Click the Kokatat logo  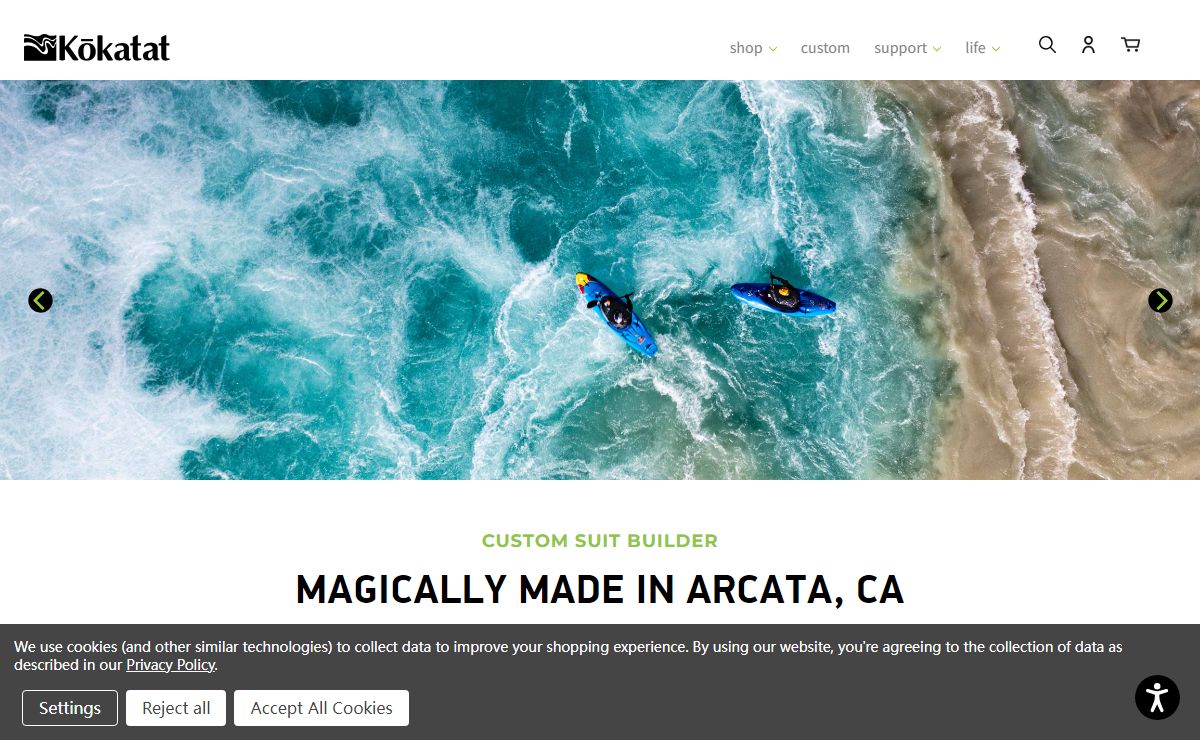click(97, 47)
